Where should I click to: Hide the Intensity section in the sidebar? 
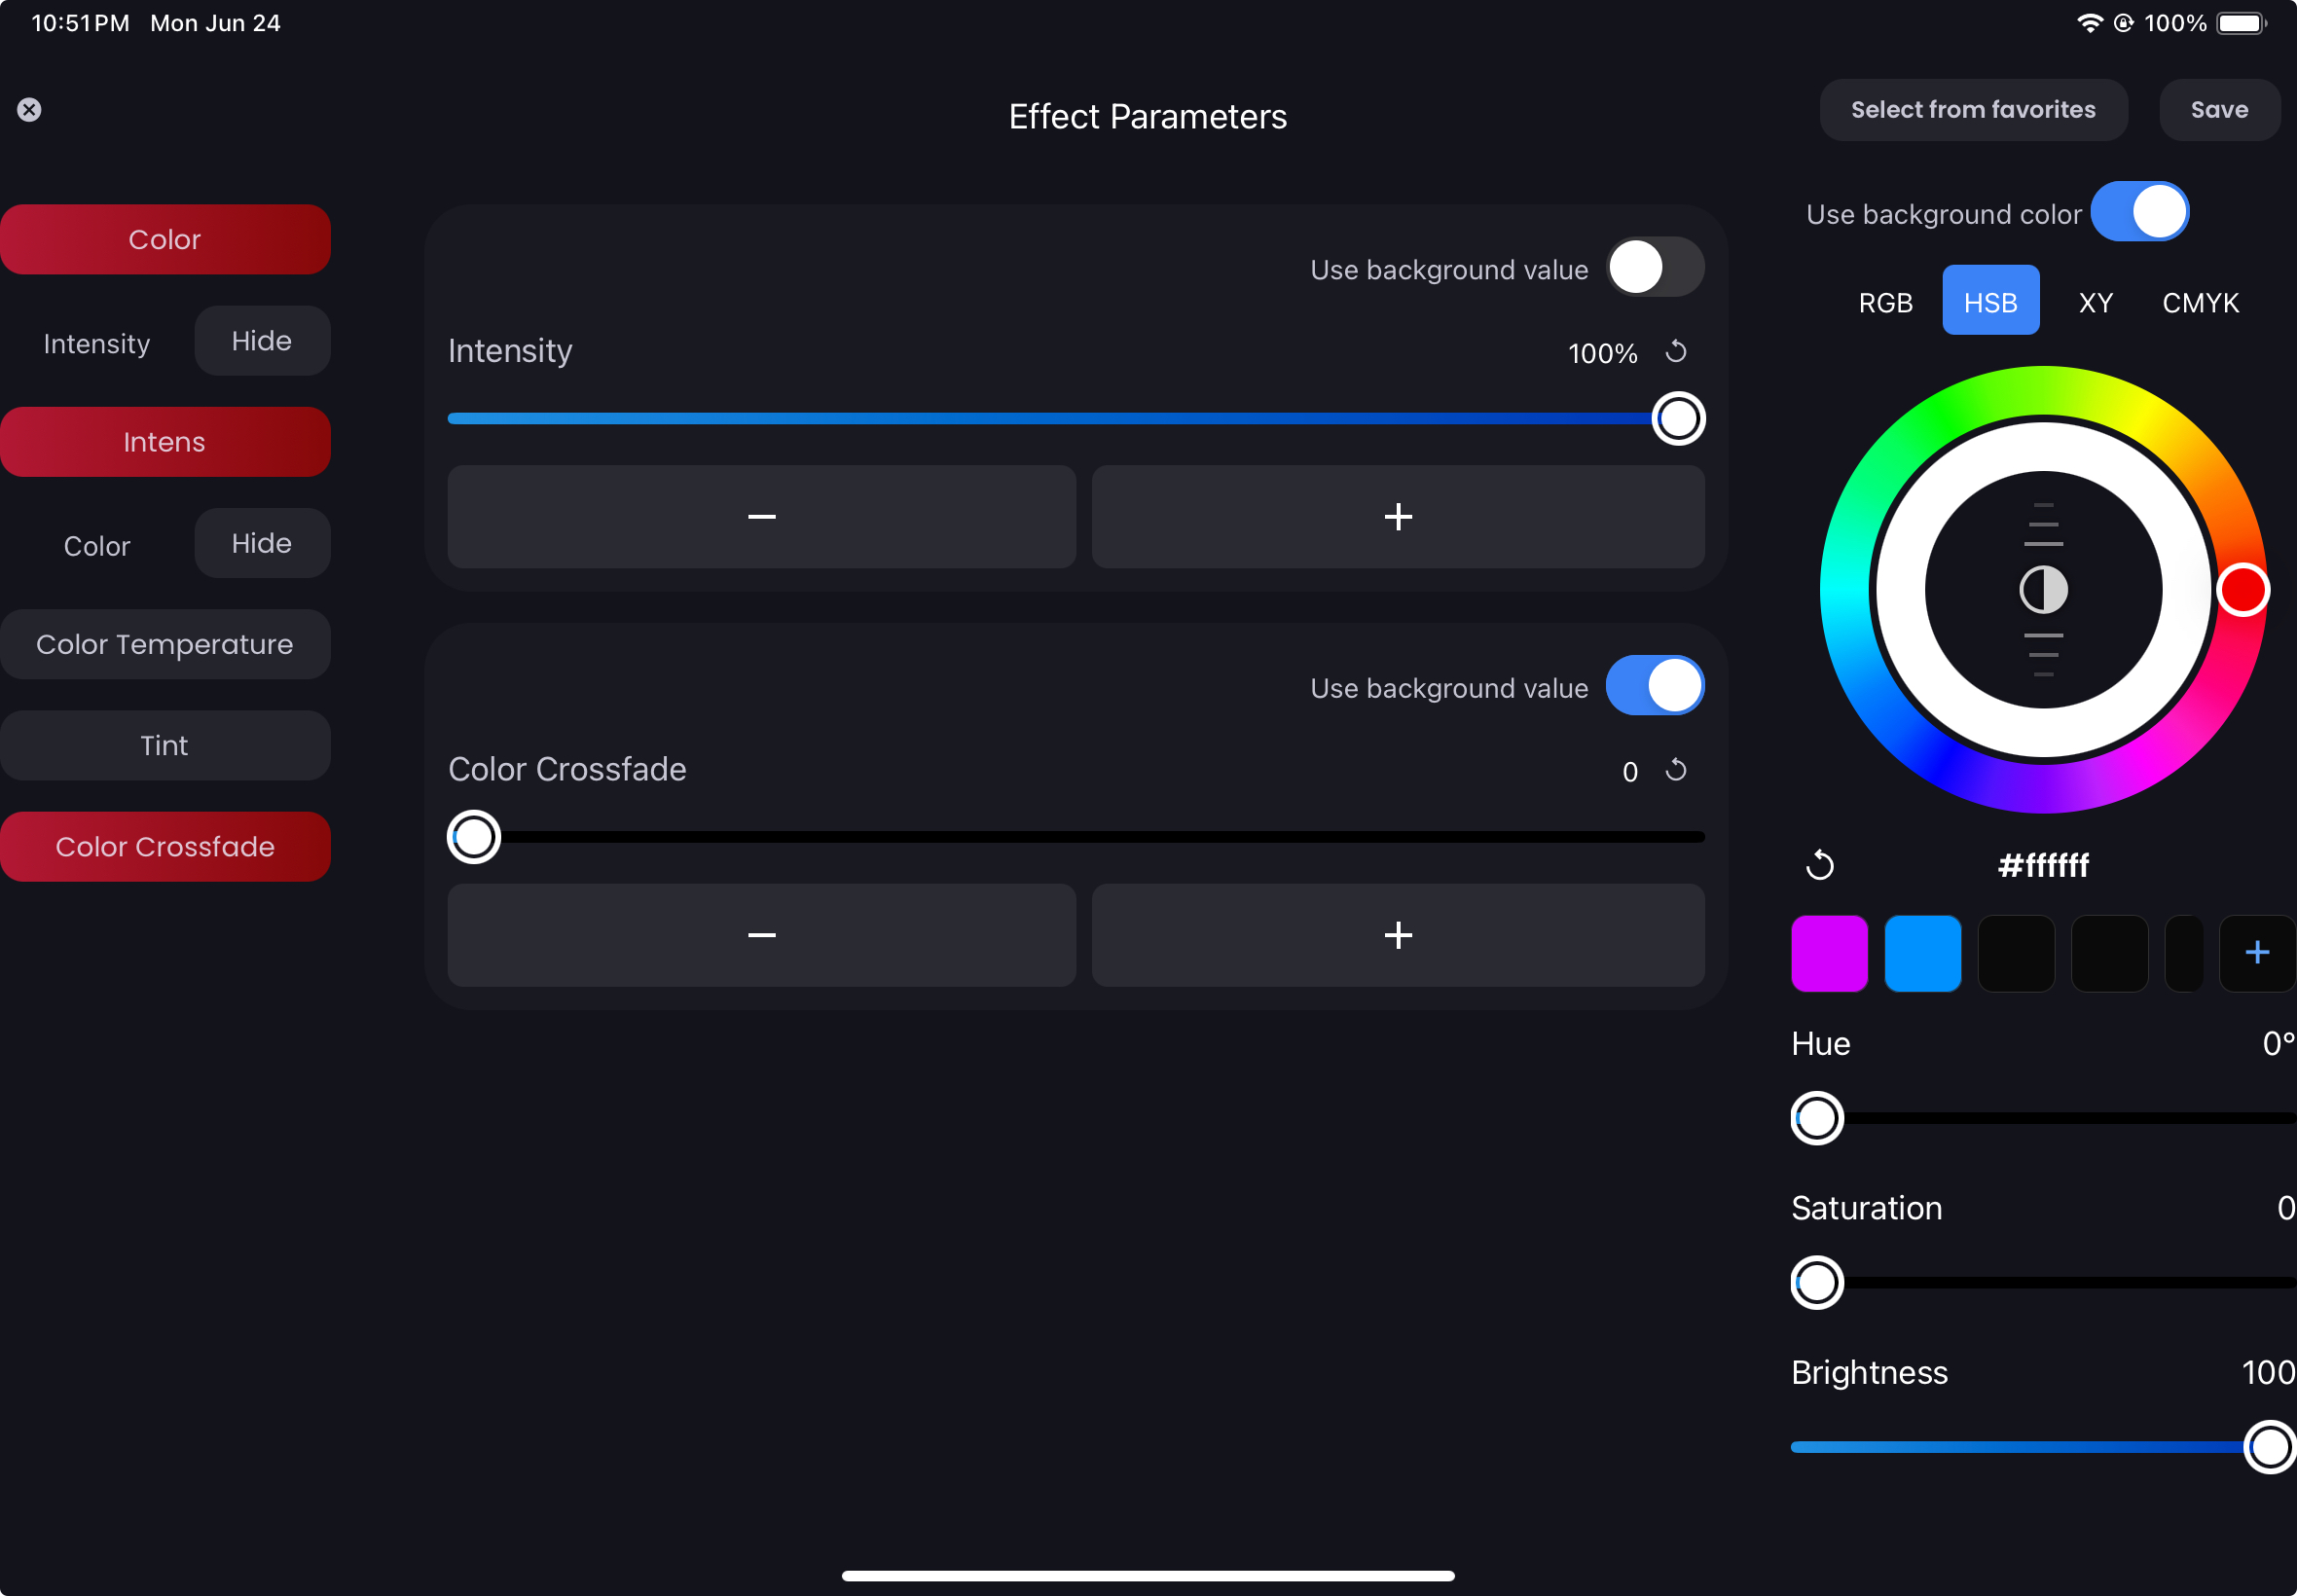(262, 341)
